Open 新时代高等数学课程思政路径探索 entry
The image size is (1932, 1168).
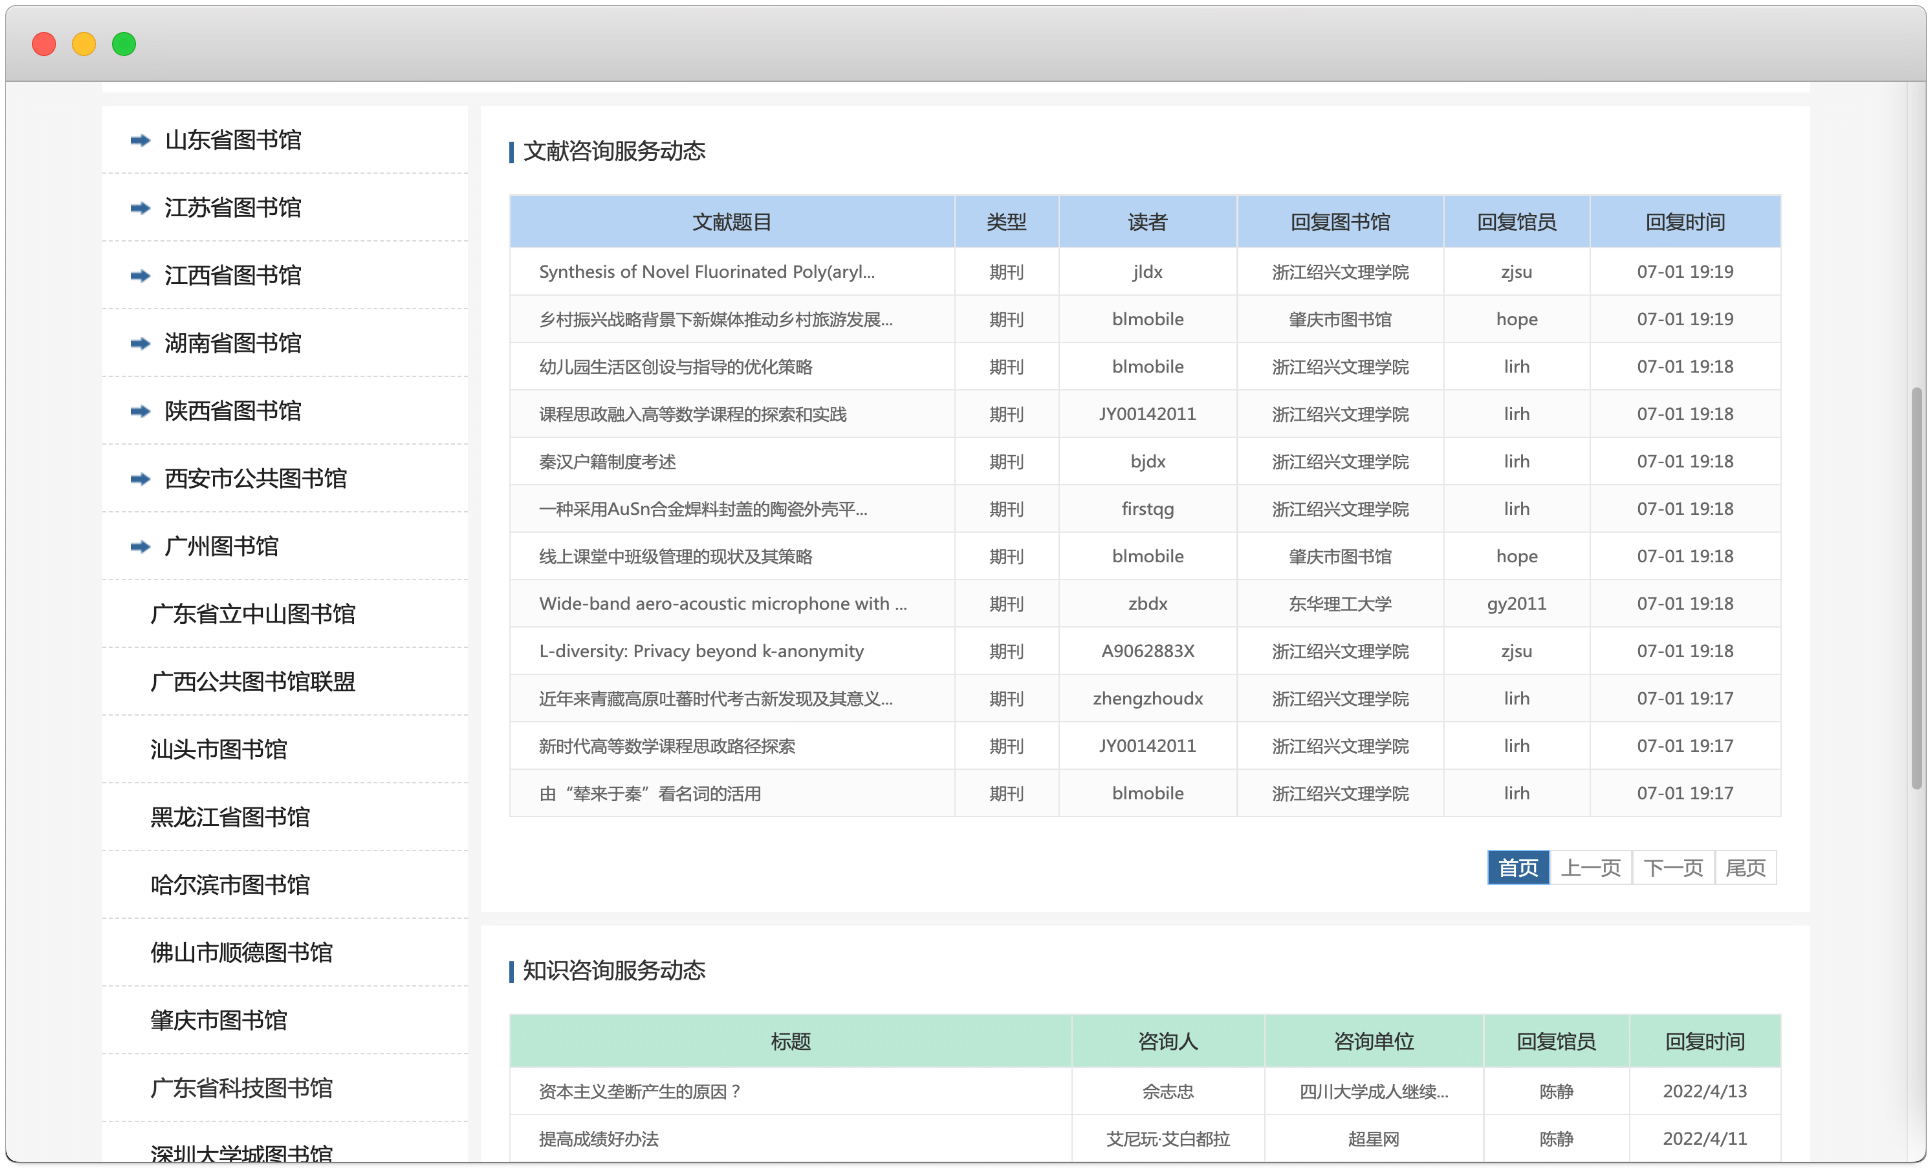pos(667,746)
